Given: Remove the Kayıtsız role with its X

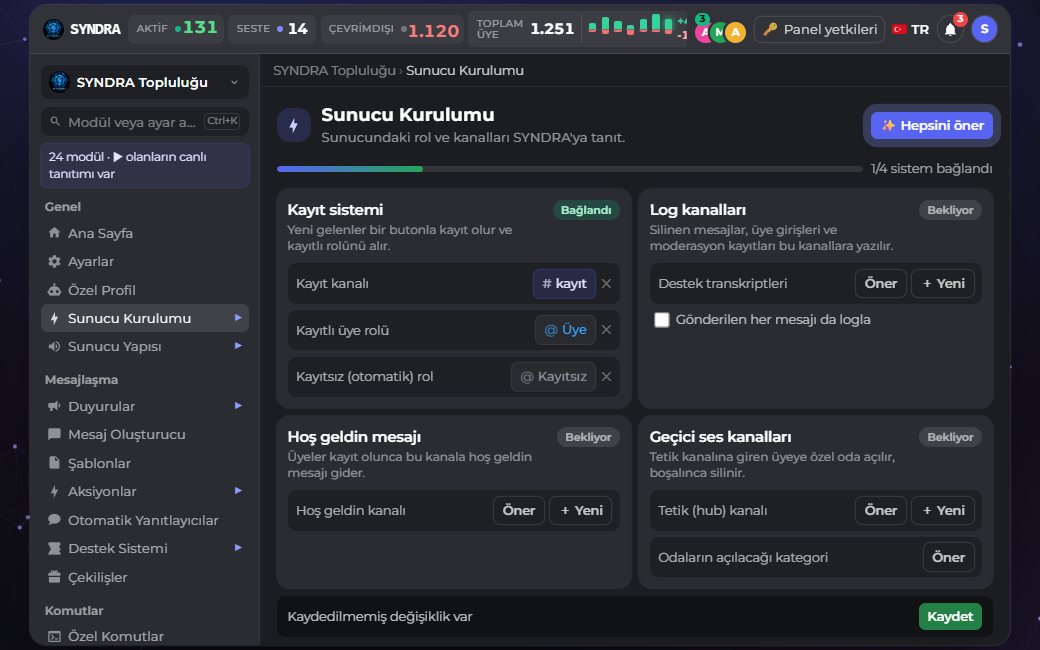Looking at the screenshot, I should 606,376.
